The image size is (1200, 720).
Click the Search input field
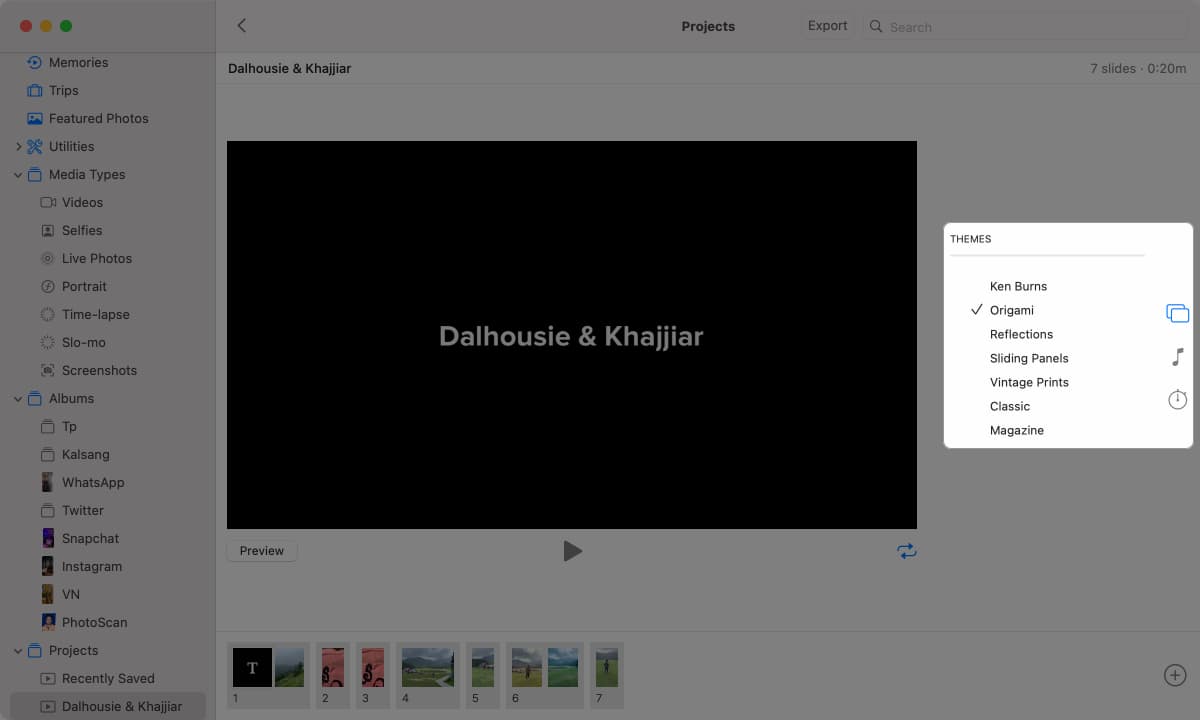[1025, 27]
